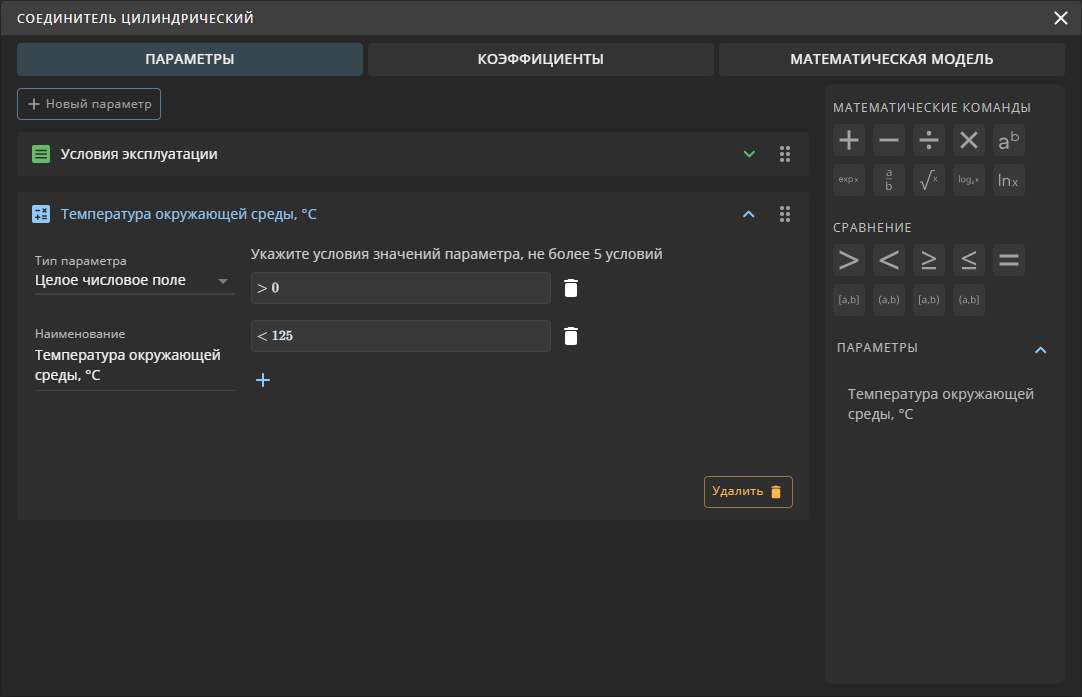Open the МАТЕМАТИЧЕСКАЯ МОДЕЛЬ tab
Viewport: 1082px width, 697px height.
pyautogui.click(x=892, y=59)
